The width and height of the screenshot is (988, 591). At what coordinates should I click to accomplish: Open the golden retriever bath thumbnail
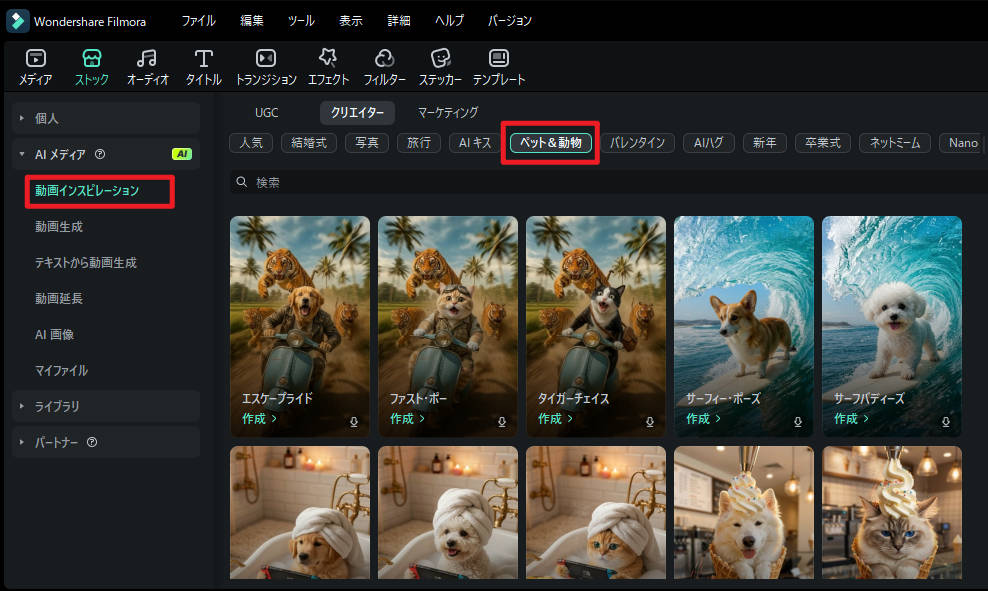point(300,513)
